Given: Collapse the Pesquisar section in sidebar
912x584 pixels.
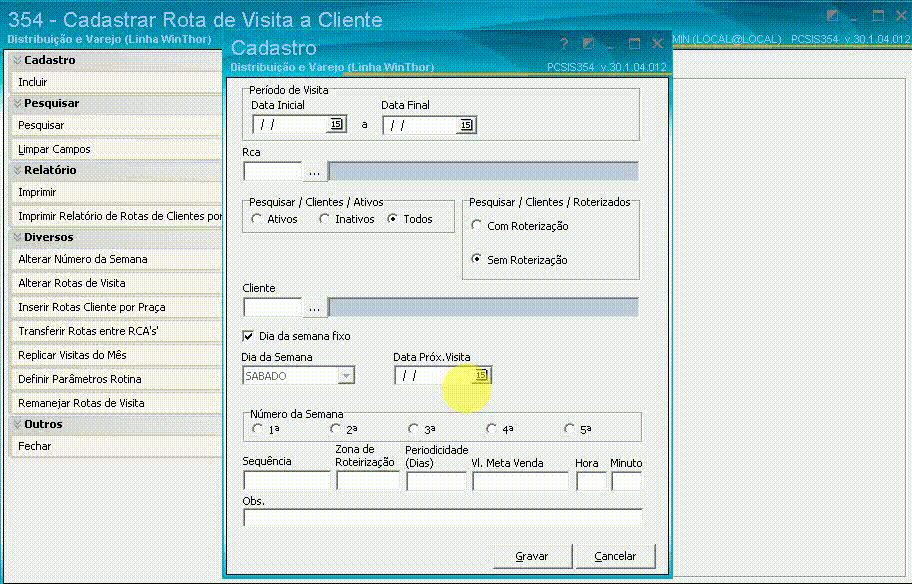Looking at the screenshot, I should [x=17, y=103].
